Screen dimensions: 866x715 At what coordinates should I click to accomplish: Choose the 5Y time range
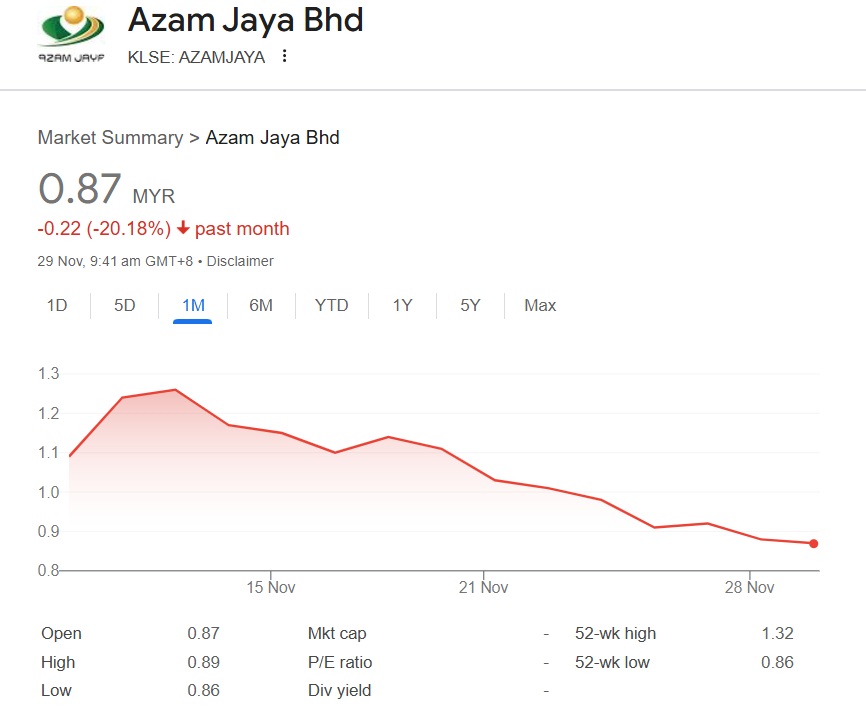[x=470, y=305]
